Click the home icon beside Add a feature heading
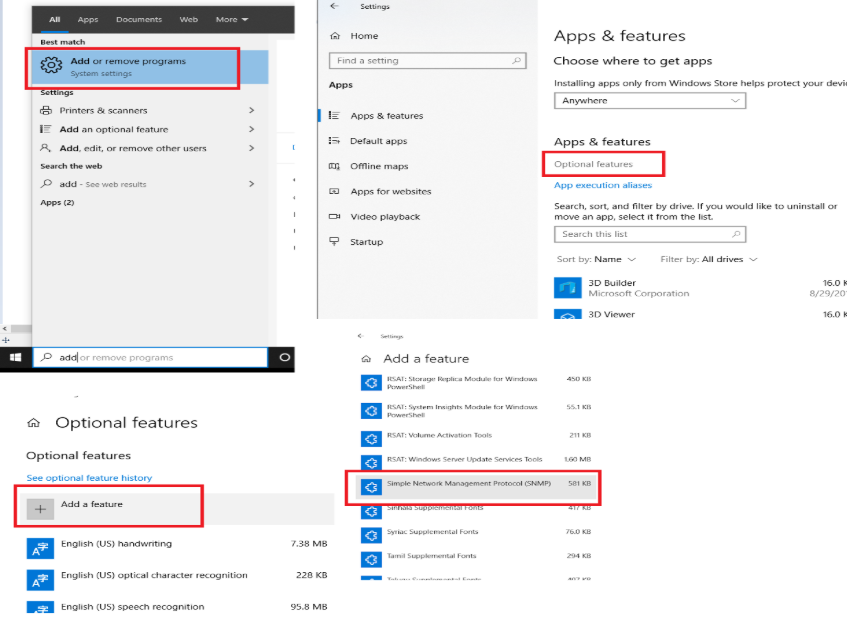The width and height of the screenshot is (868, 625). click(366, 359)
